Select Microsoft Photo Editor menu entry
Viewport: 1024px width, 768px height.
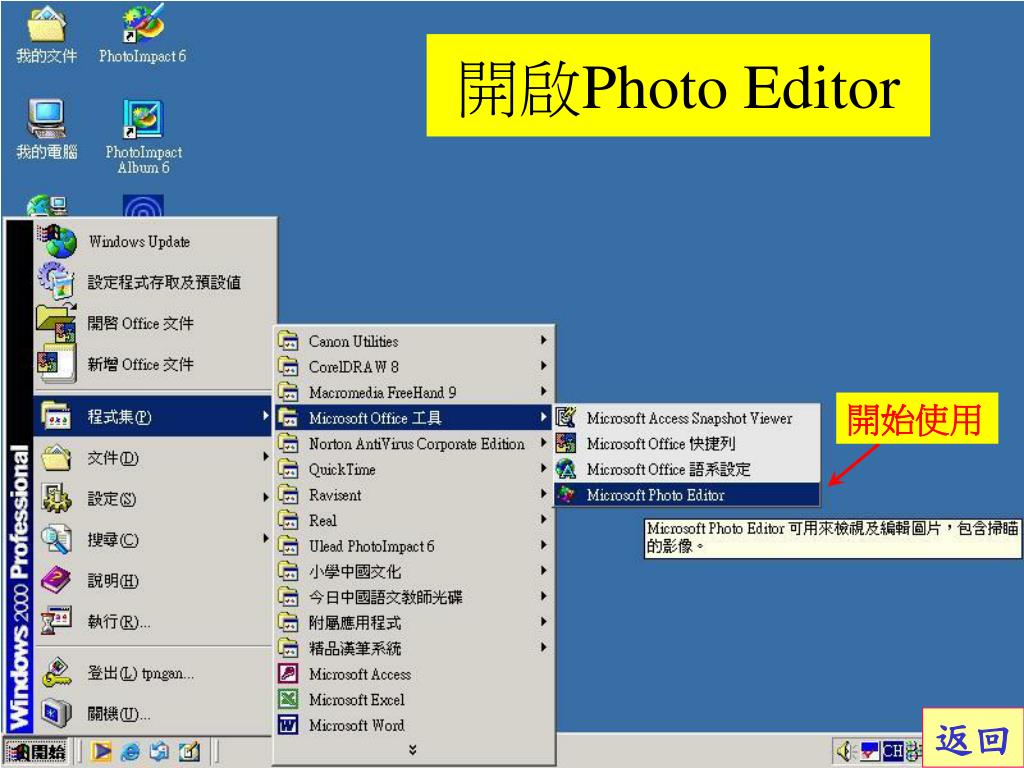coord(686,494)
